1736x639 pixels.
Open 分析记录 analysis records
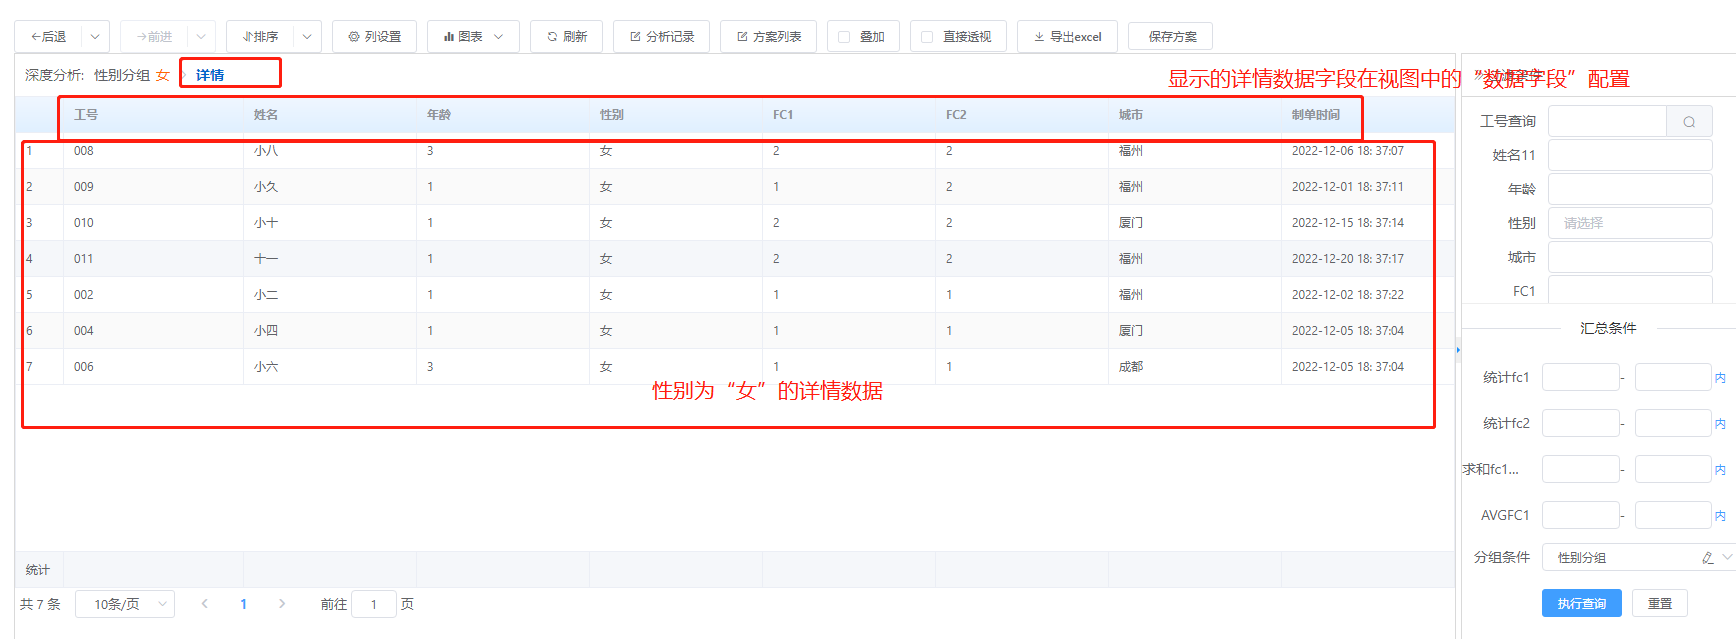(x=661, y=37)
